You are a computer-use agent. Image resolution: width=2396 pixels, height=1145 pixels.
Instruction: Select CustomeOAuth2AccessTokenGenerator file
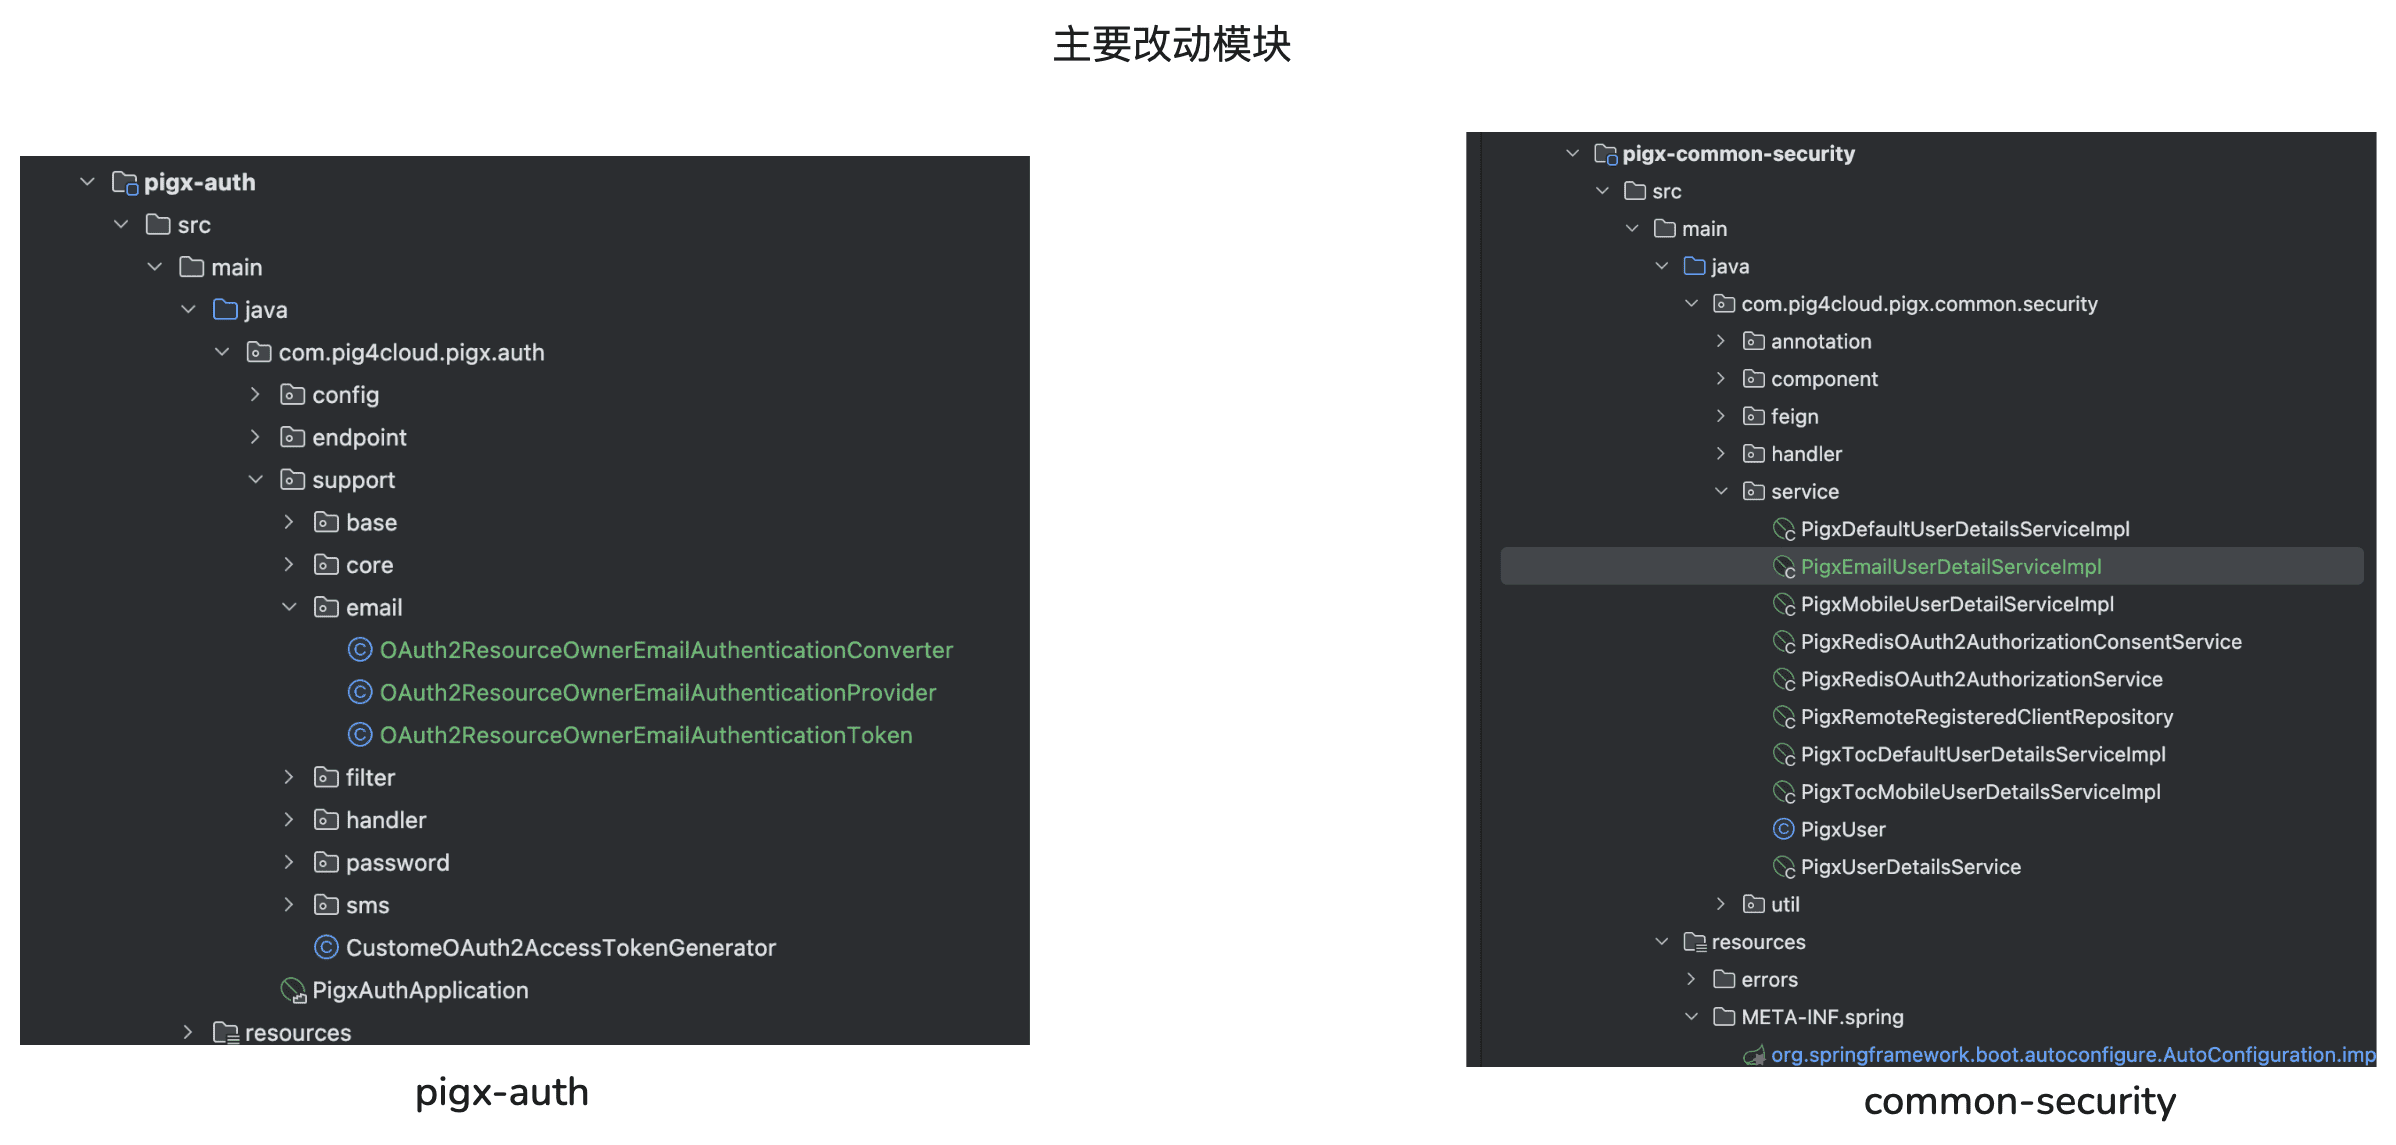click(x=560, y=947)
